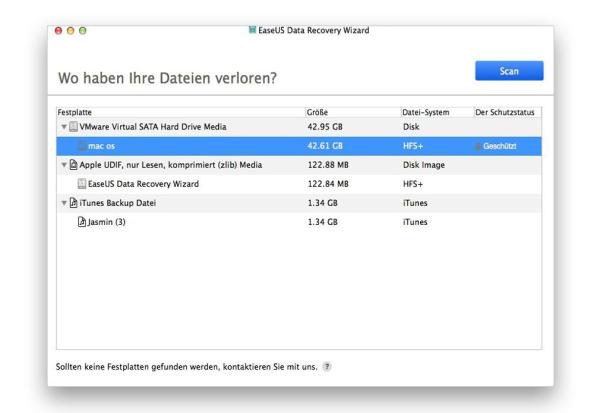Select the mac os volume row

[299, 146]
